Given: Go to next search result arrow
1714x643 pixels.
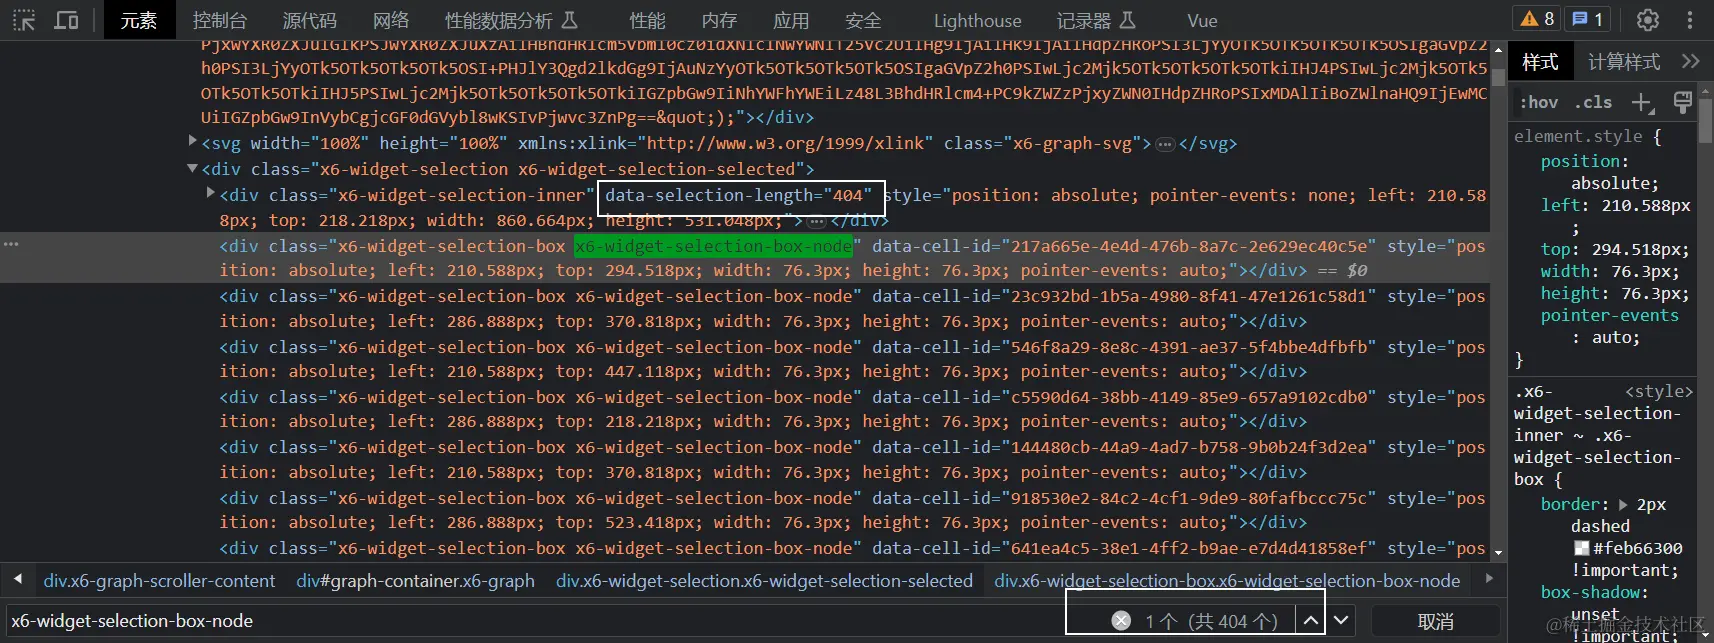Looking at the screenshot, I should click(1342, 621).
